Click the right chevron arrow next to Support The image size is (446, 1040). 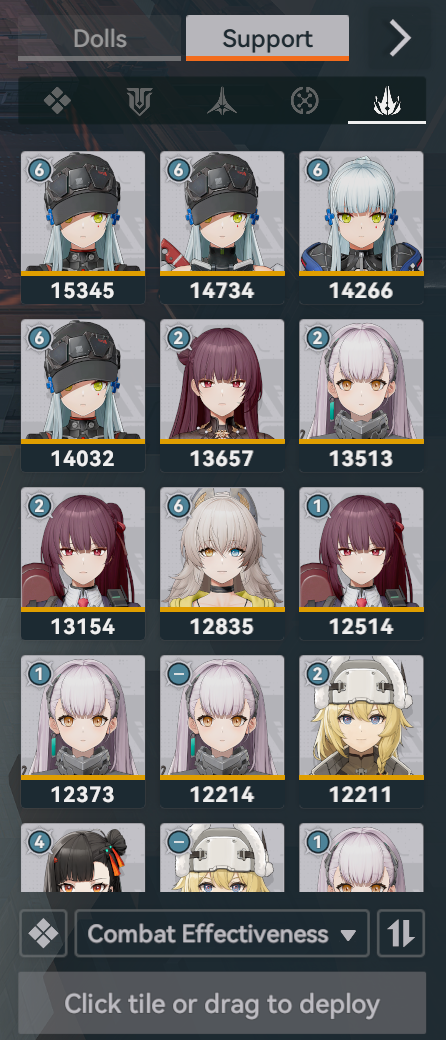pos(400,38)
